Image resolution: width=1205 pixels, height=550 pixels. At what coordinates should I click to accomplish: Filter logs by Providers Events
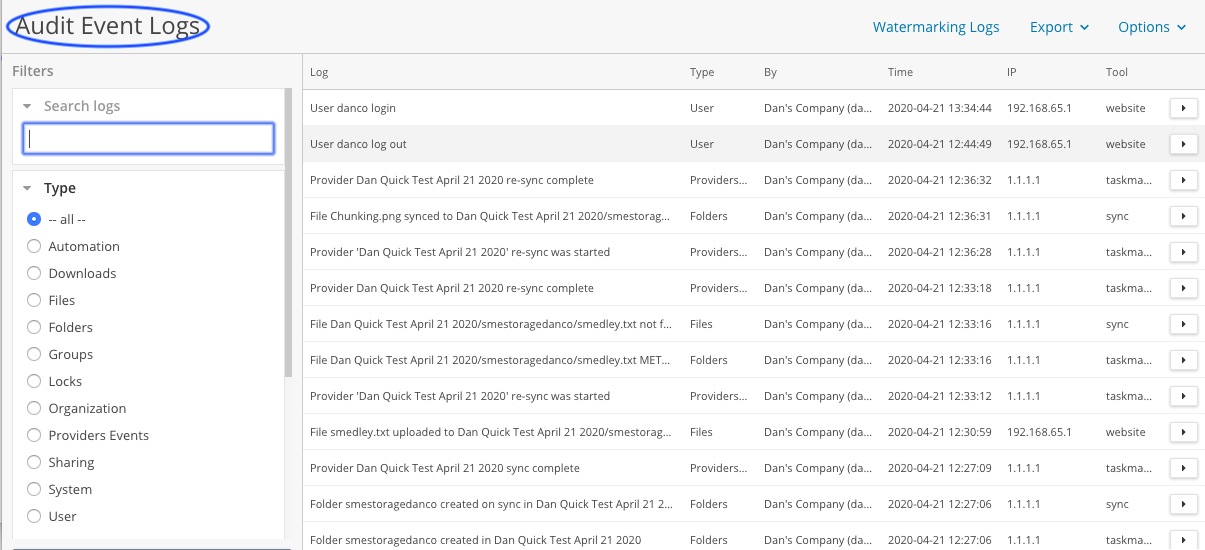pos(35,435)
